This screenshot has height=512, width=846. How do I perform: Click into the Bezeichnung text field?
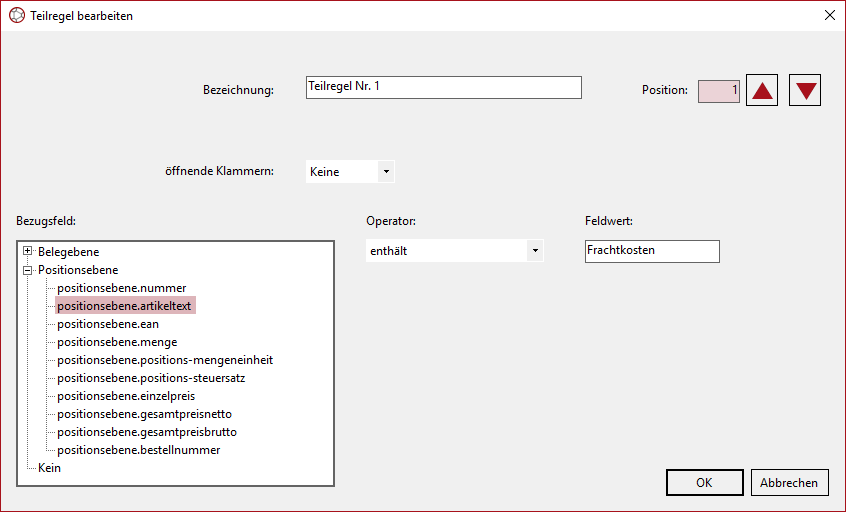point(443,88)
